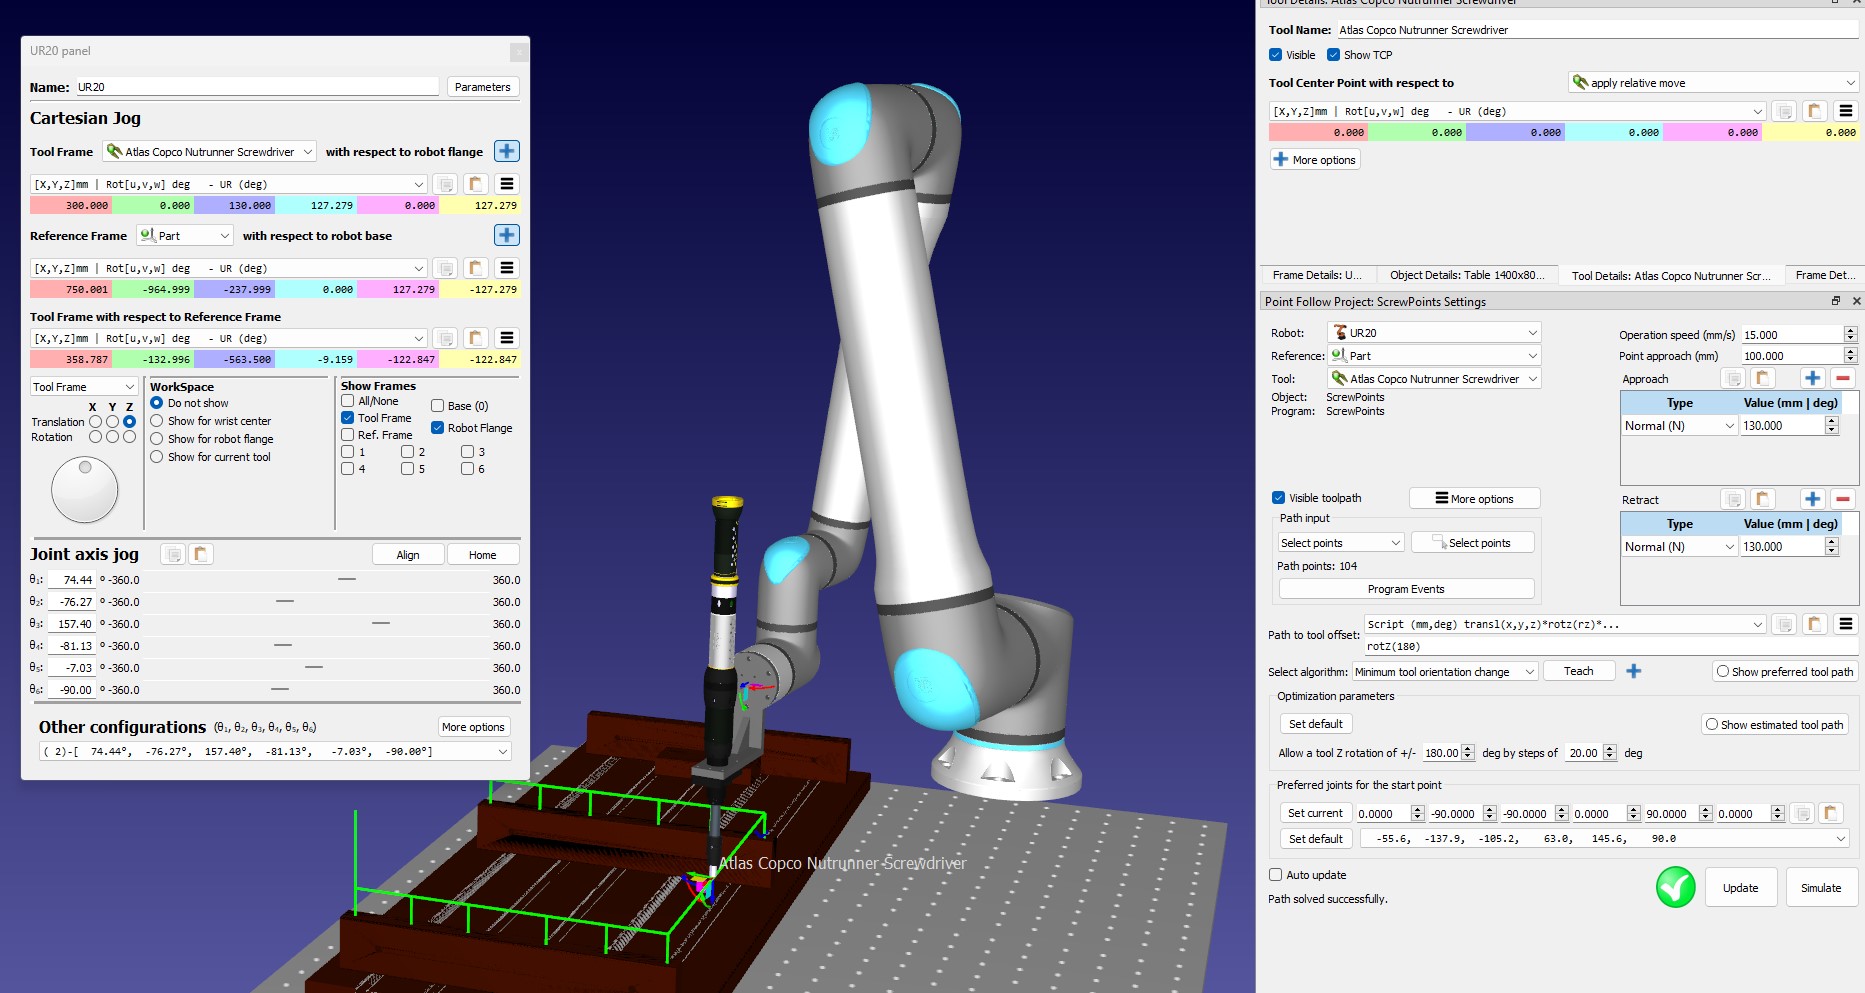Click the blue plus beside Reference Frame
Viewport: 1865px width, 993px height.
click(507, 235)
